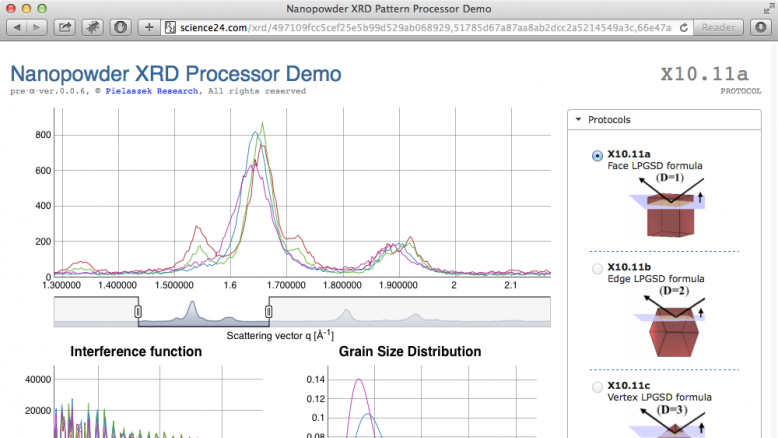778x438 pixels.
Task: Minimize the Safari window with yellow button
Action: click(x=26, y=8)
